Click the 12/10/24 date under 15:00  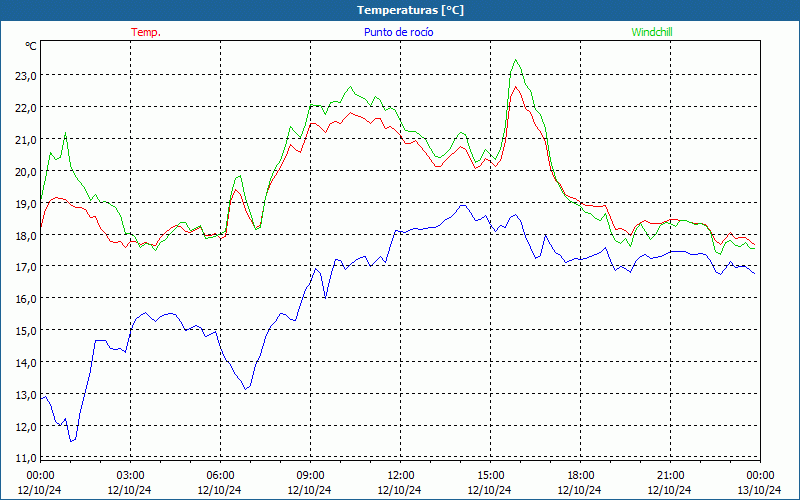click(x=489, y=490)
